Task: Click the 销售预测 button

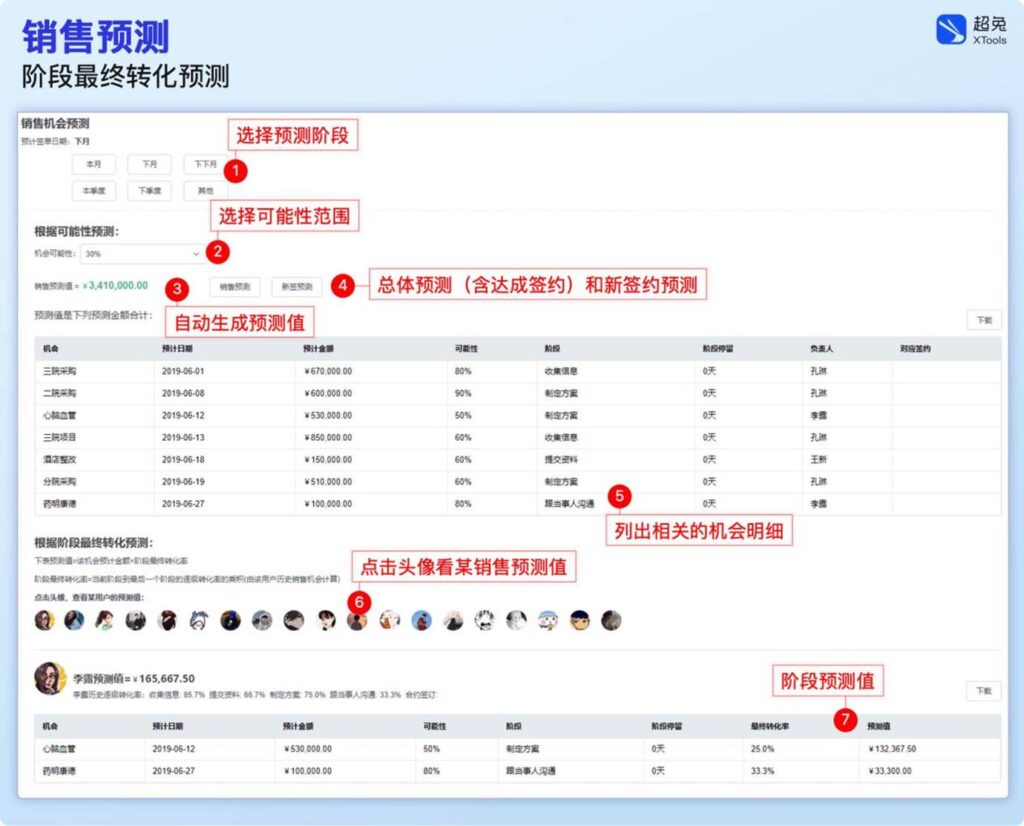Action: click(x=233, y=287)
